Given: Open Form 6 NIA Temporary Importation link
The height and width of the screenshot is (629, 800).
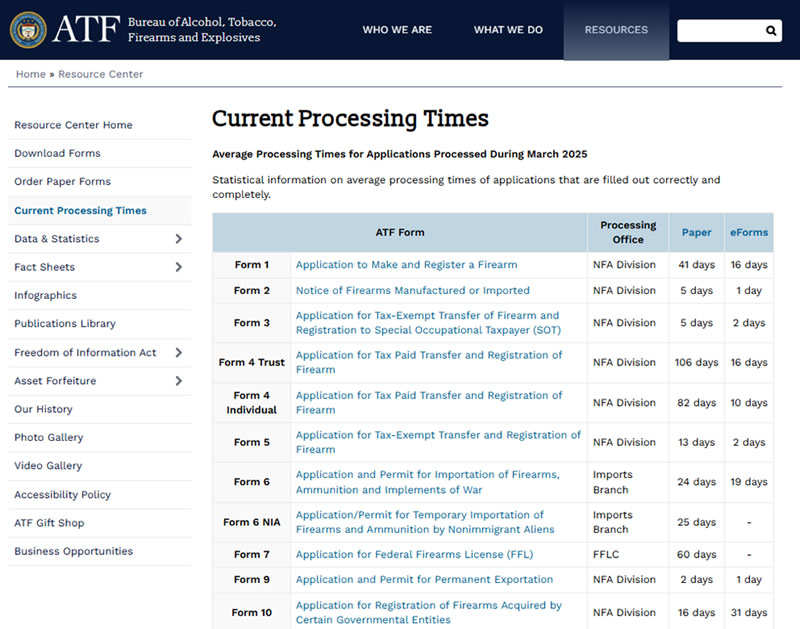Looking at the screenshot, I should (x=425, y=522).
